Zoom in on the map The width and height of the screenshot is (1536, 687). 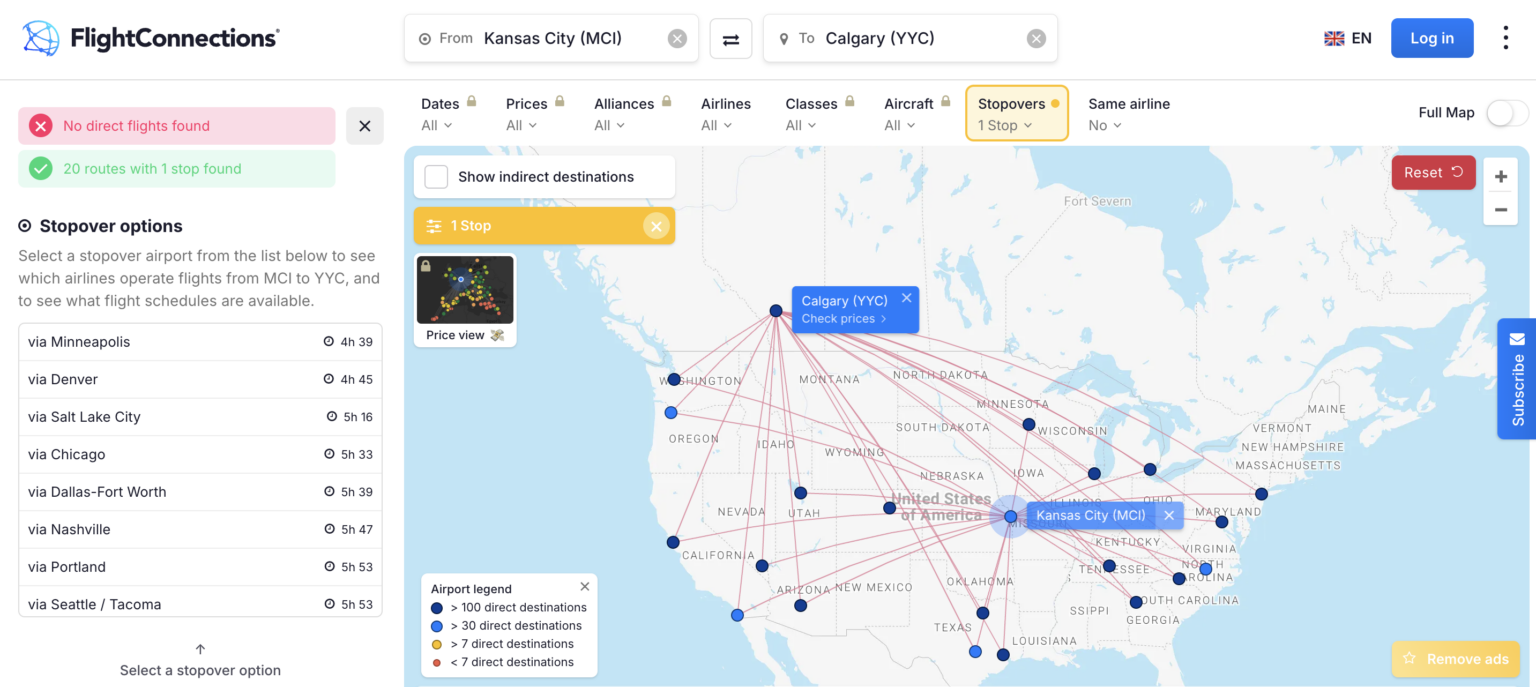(1501, 175)
